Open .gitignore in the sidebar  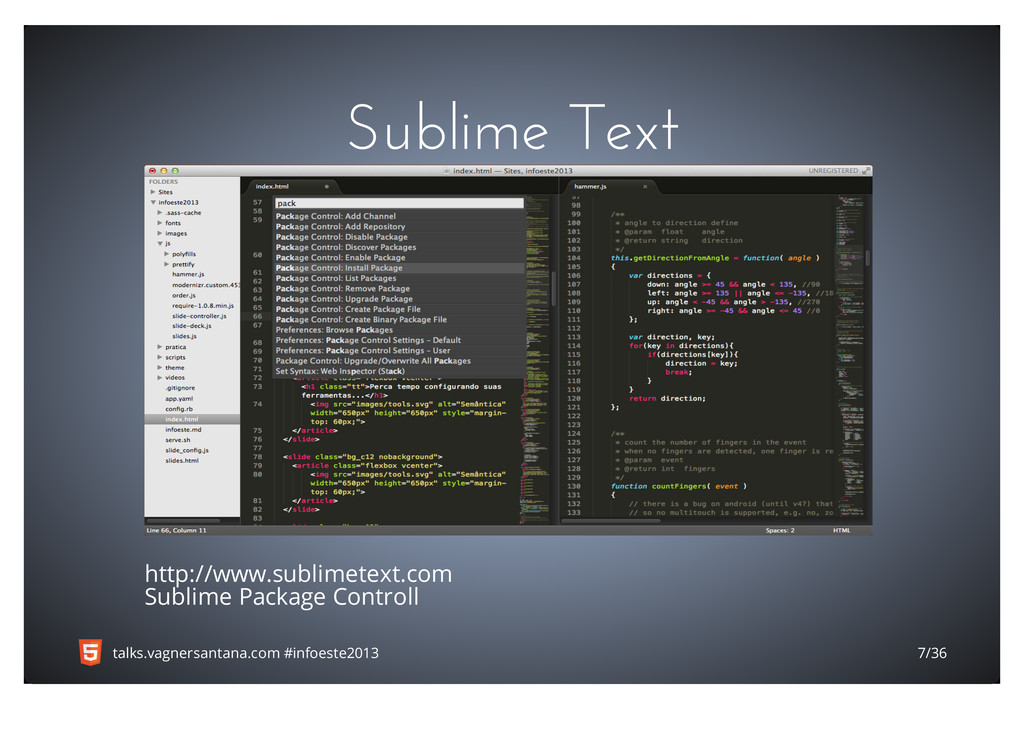pyautogui.click(x=180, y=388)
